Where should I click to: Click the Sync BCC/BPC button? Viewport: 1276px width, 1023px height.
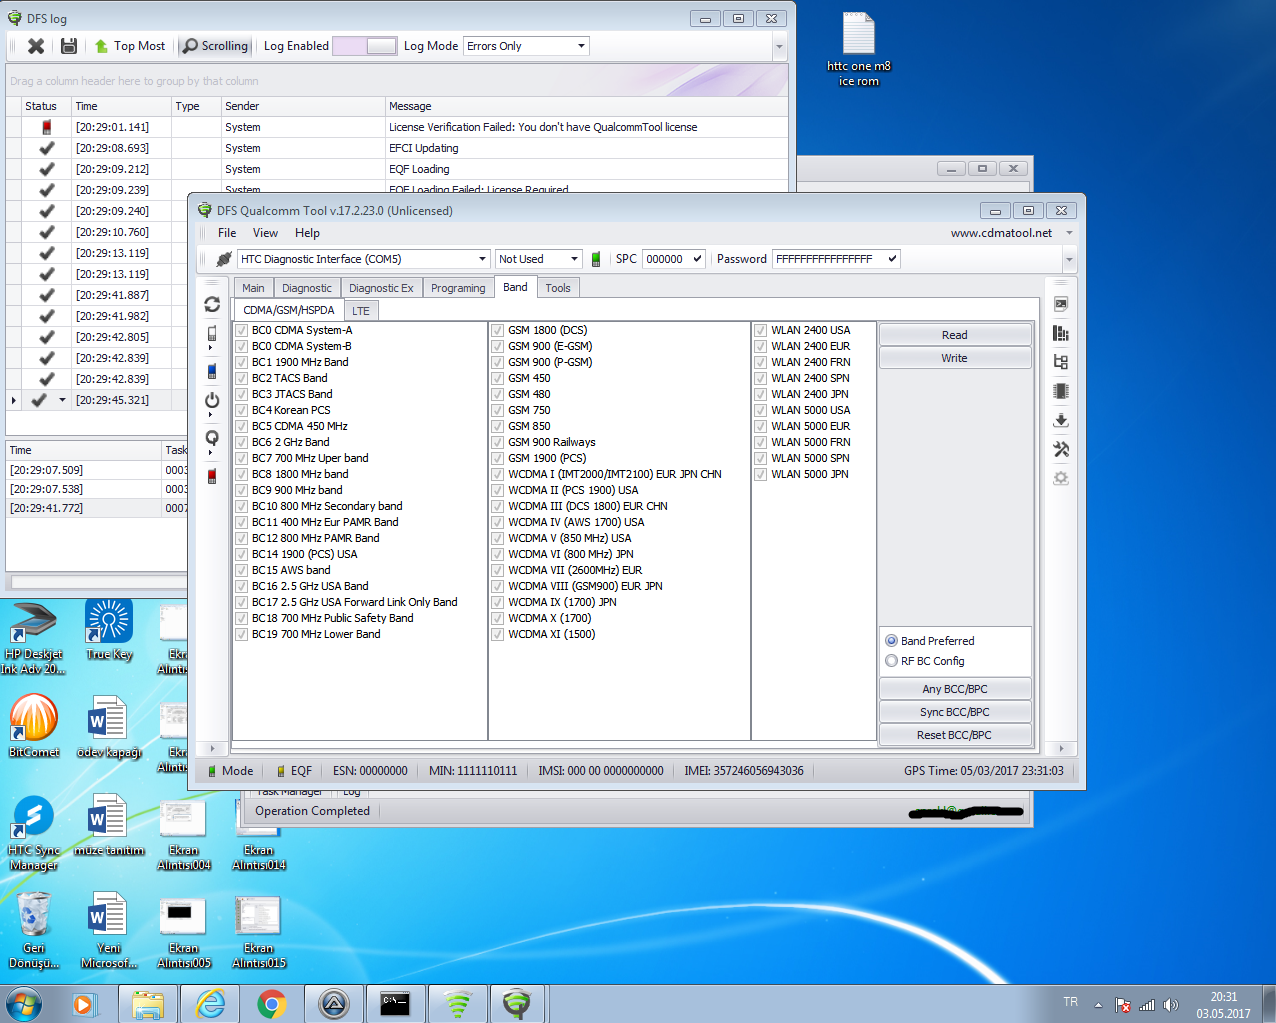[x=955, y=712]
